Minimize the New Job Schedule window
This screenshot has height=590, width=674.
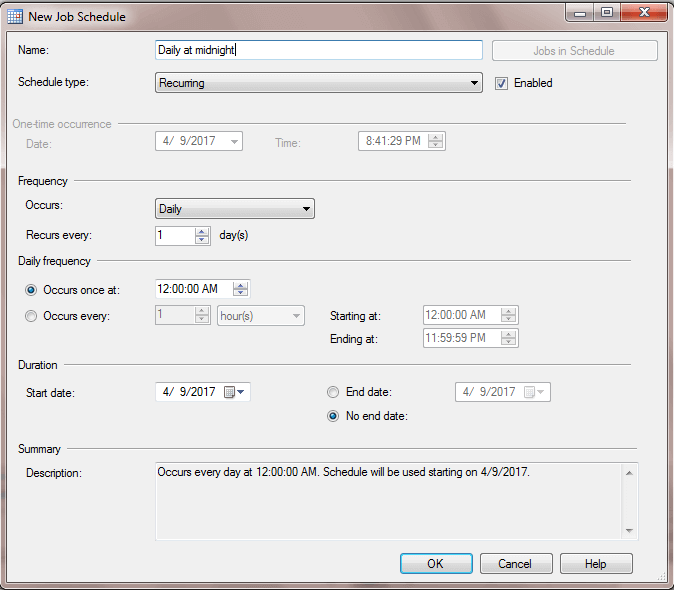click(580, 12)
